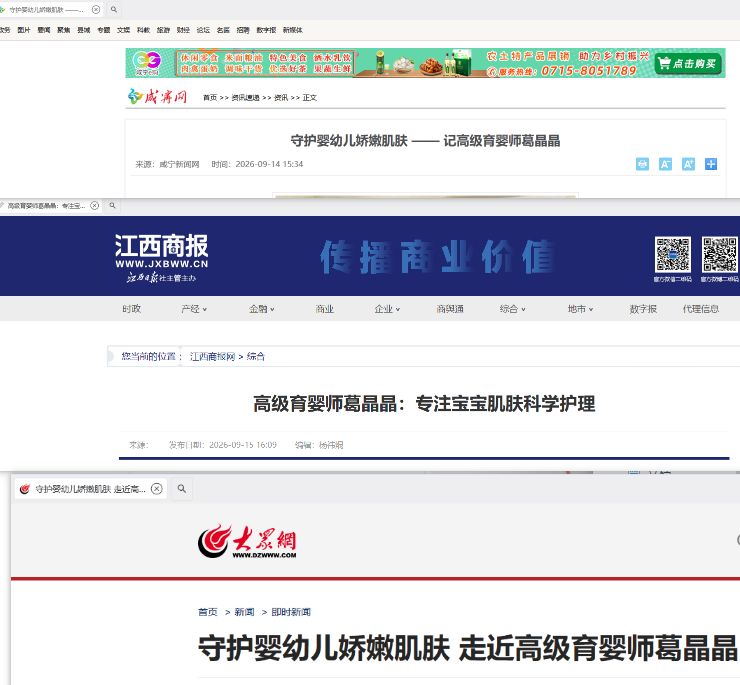This screenshot has width=740, height=685.
Task: Click 首页 in Xianning breadcrumb
Action: (x=210, y=98)
